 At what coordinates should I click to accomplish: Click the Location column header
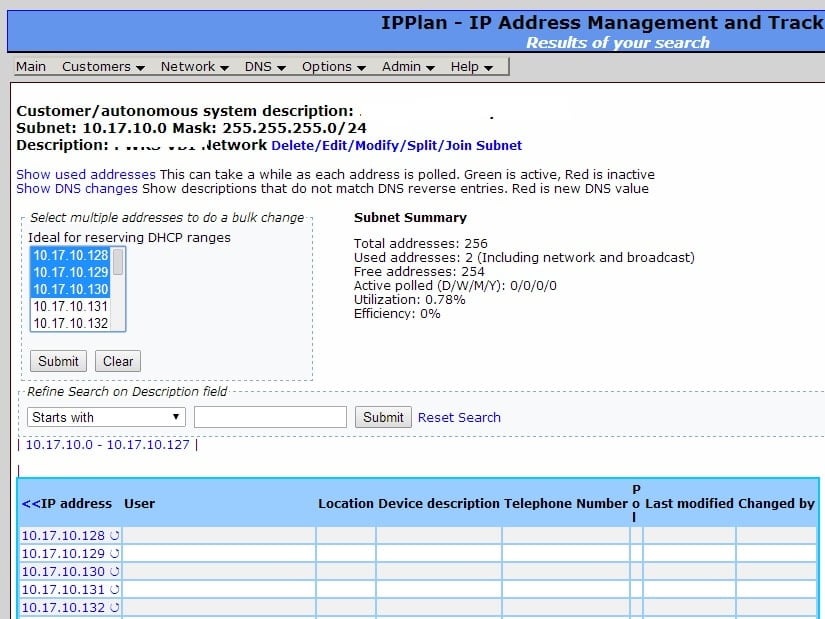coord(346,504)
